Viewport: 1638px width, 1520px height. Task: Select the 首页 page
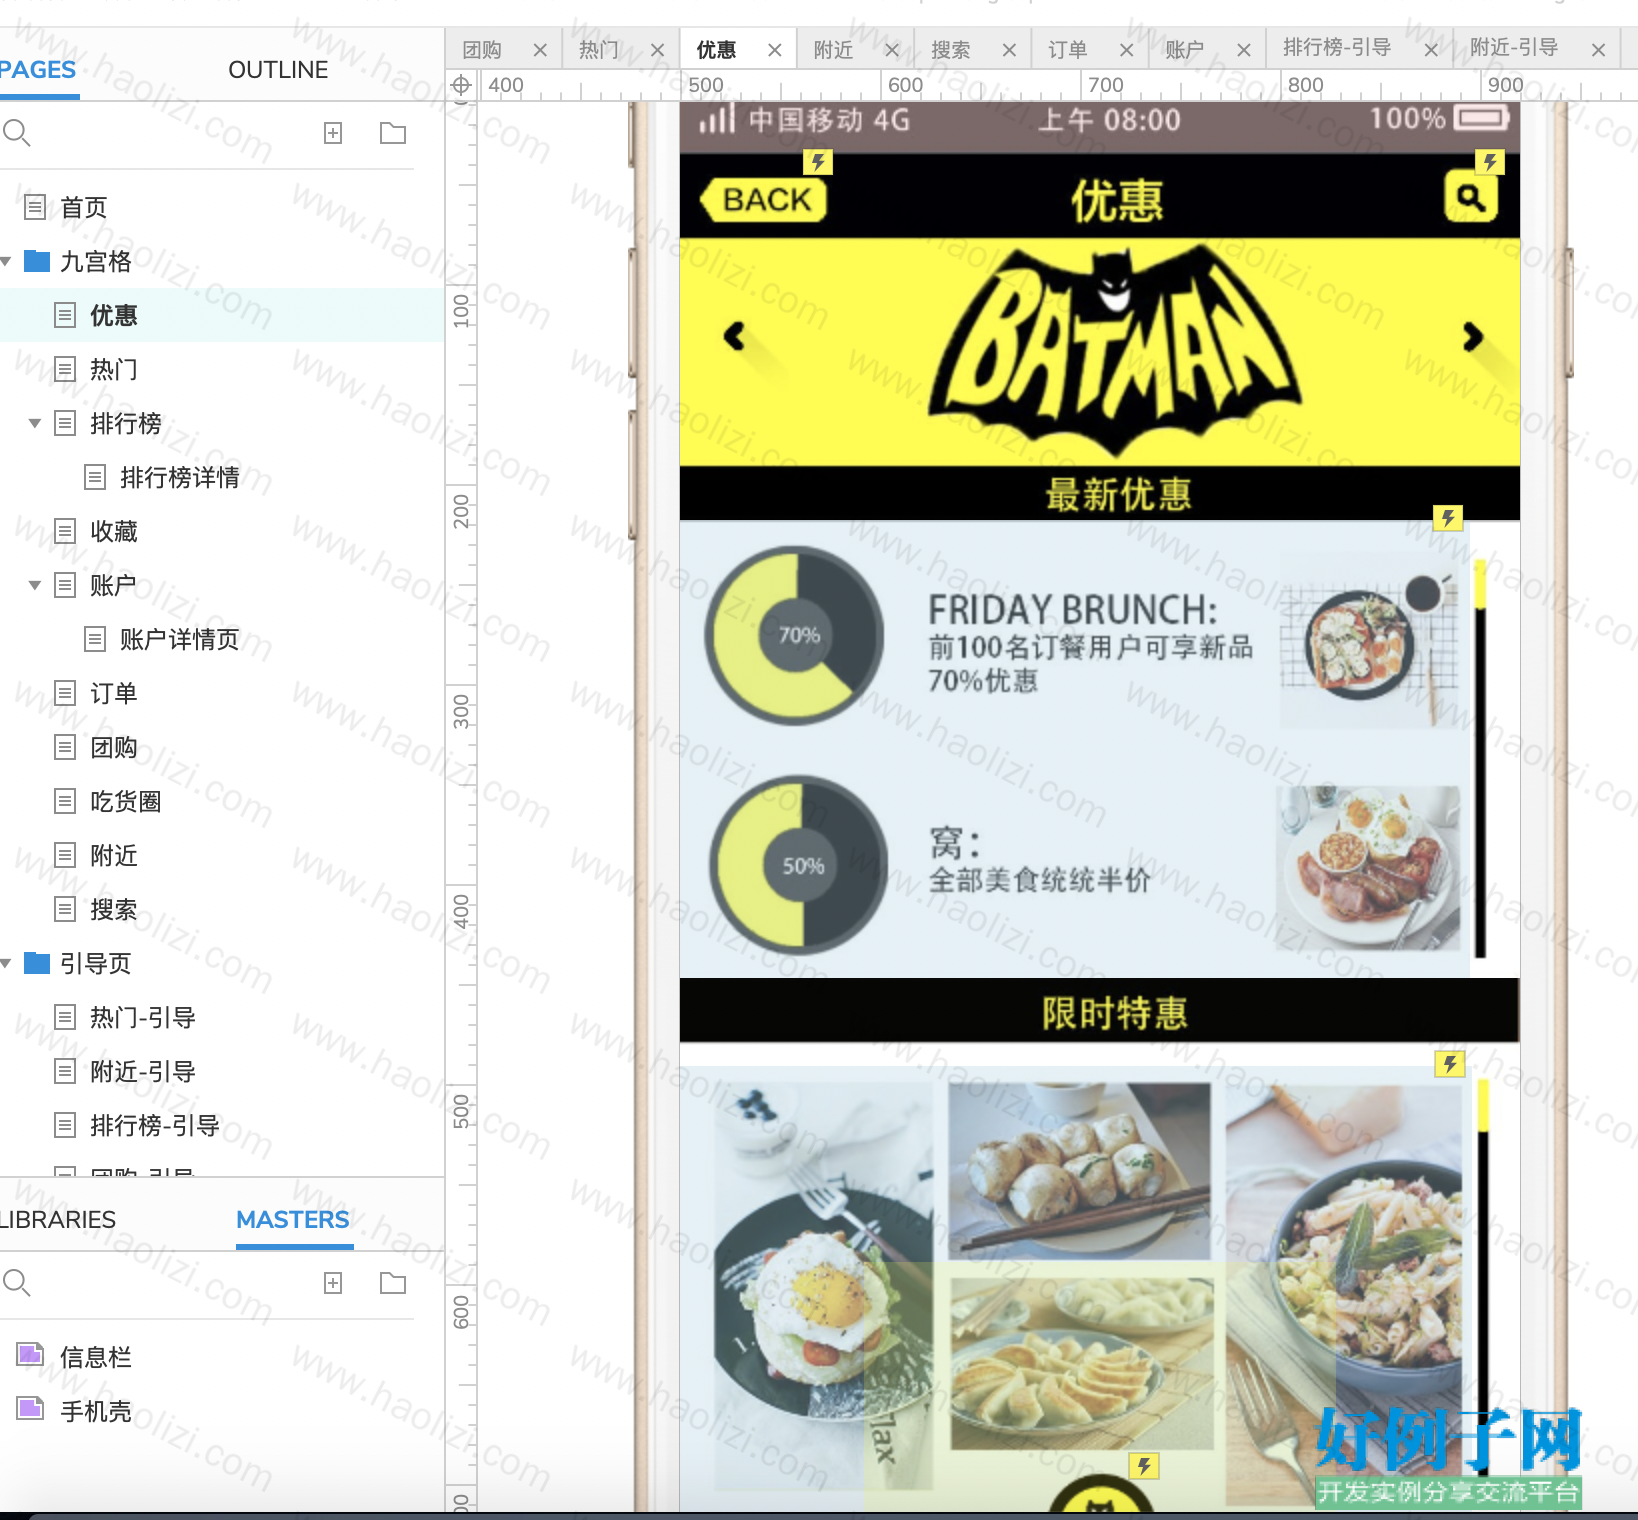84,208
